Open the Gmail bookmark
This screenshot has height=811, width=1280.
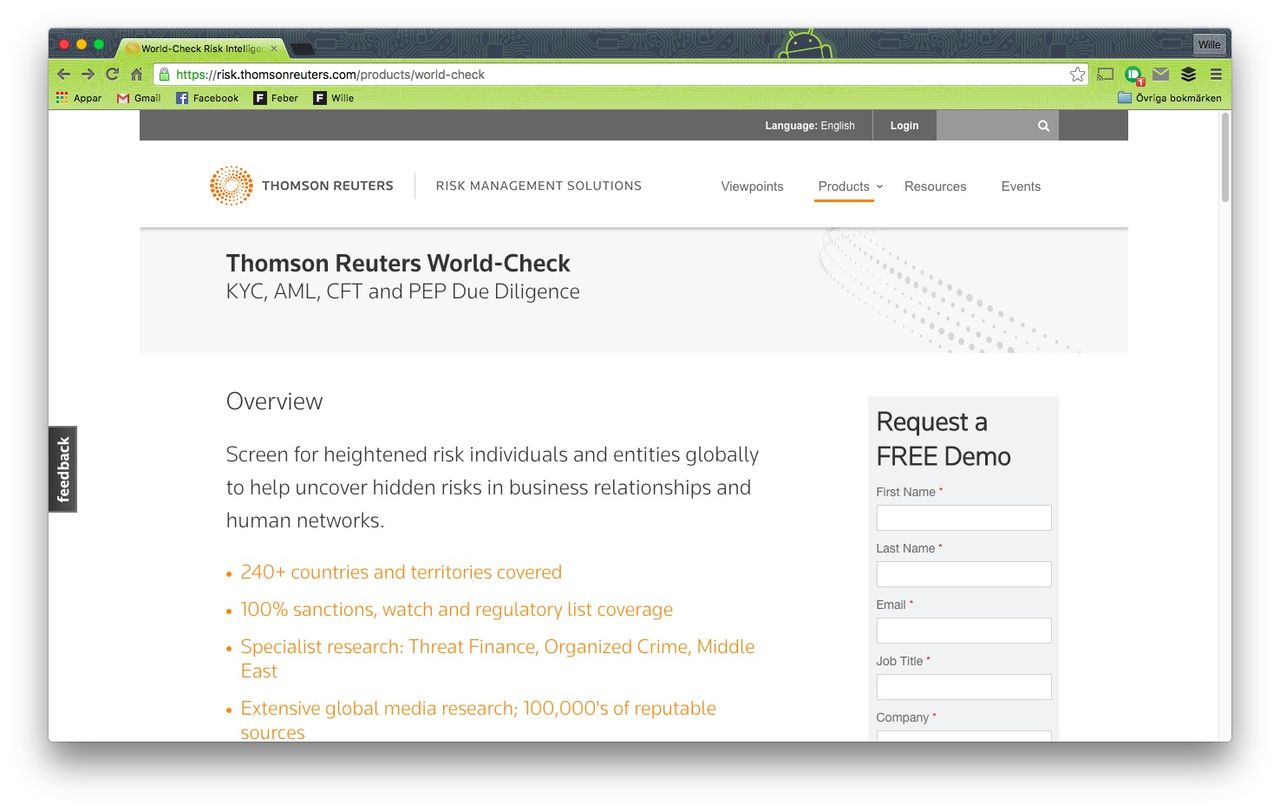click(139, 98)
